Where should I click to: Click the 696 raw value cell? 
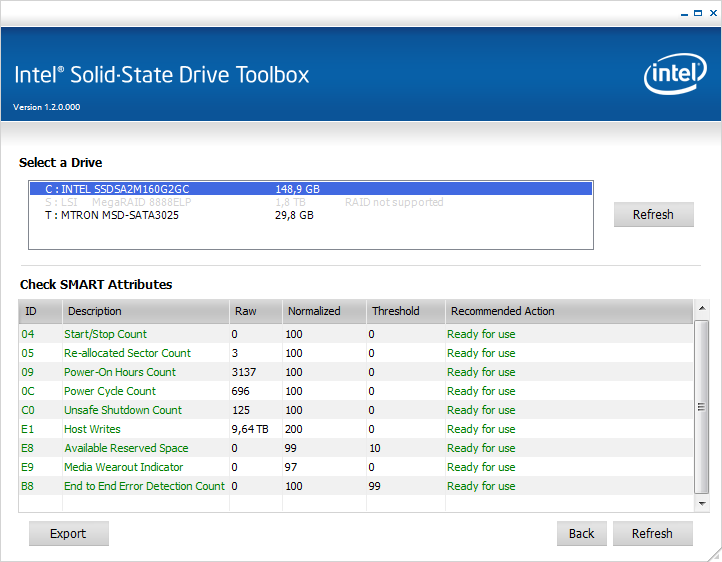(x=240, y=391)
